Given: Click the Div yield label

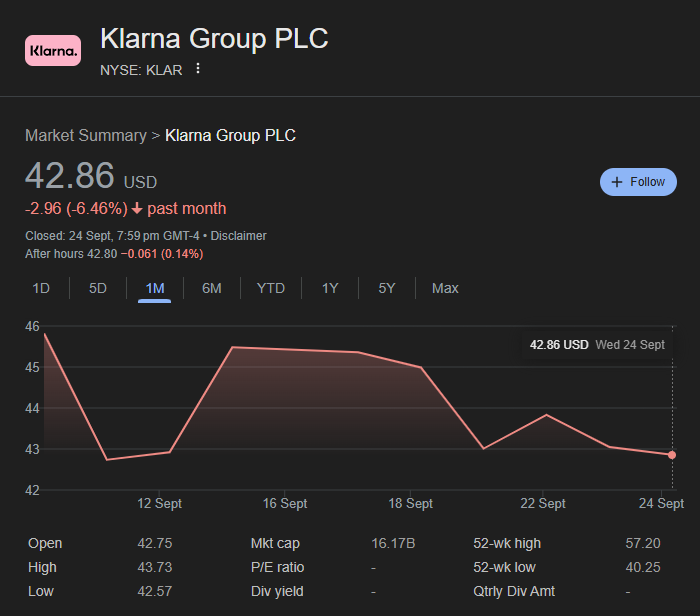Looking at the screenshot, I should click(x=277, y=591).
